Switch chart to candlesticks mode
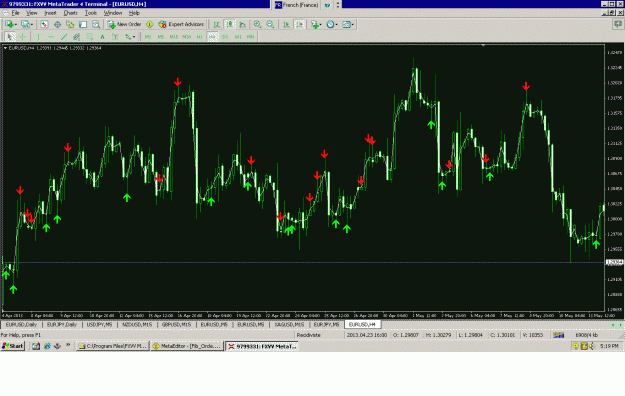The width and height of the screenshot is (625, 396). click(x=230, y=24)
